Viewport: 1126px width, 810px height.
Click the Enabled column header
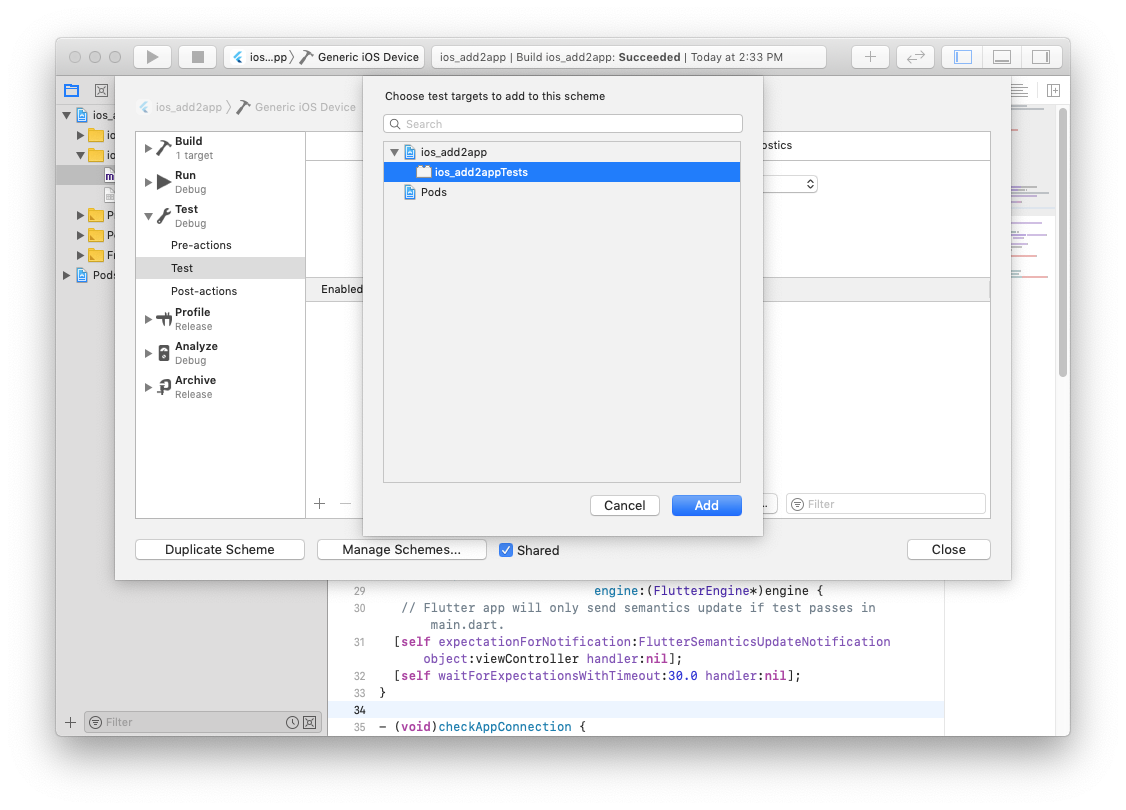342,289
